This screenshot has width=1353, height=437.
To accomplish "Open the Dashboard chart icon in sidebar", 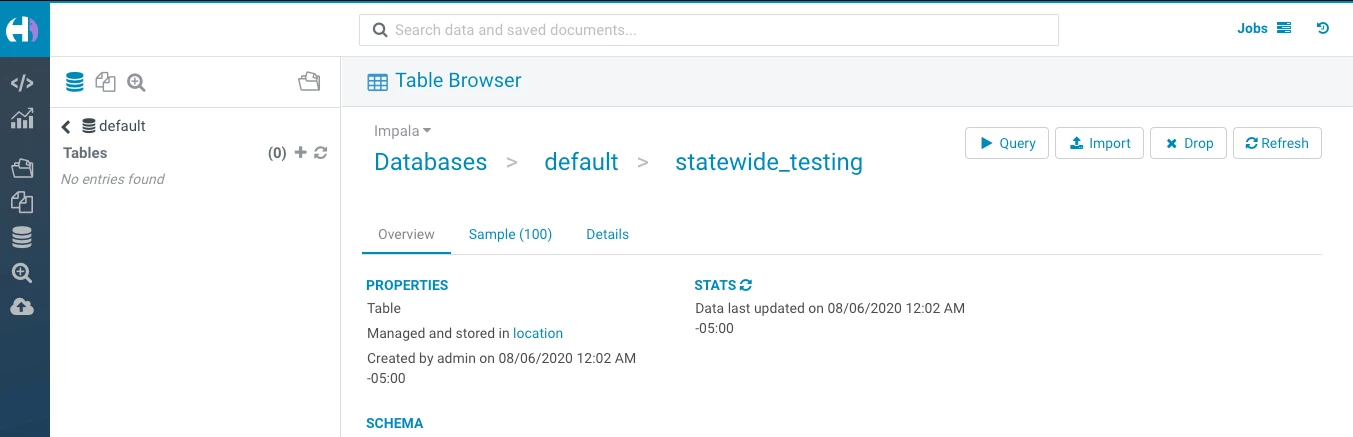I will (22, 119).
